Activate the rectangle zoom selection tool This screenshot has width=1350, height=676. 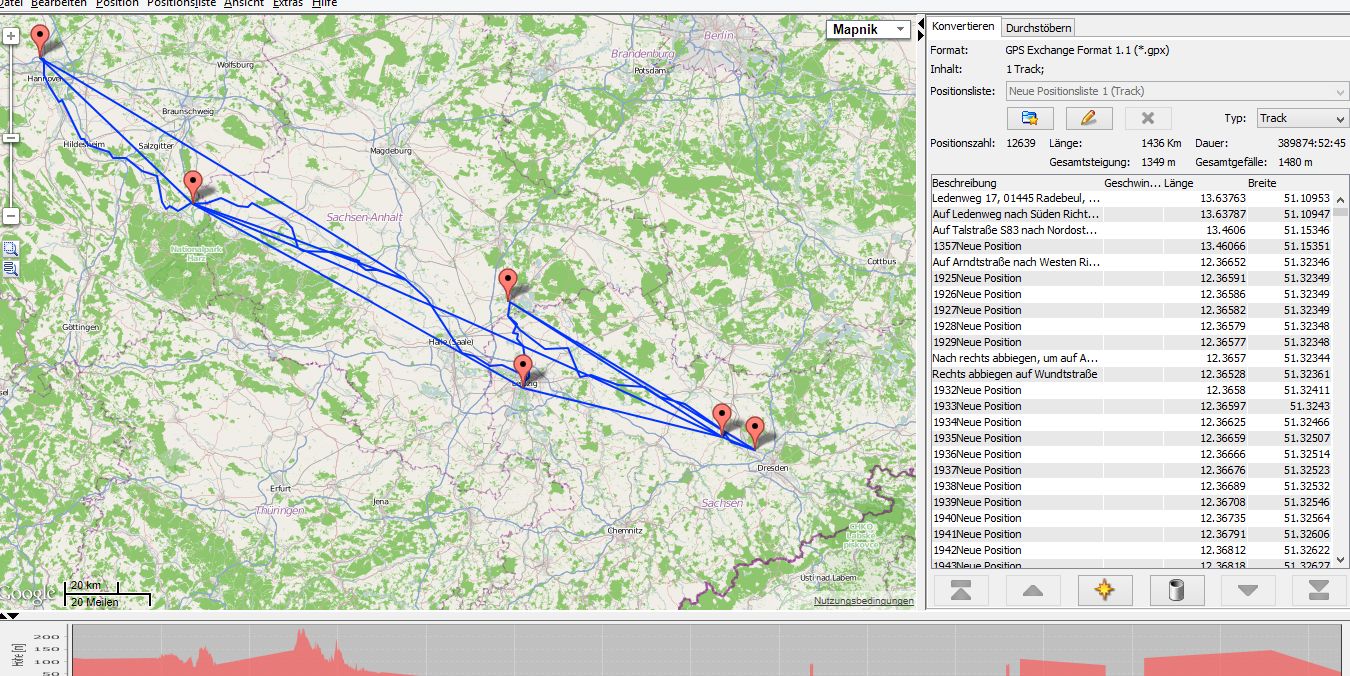[x=10, y=249]
